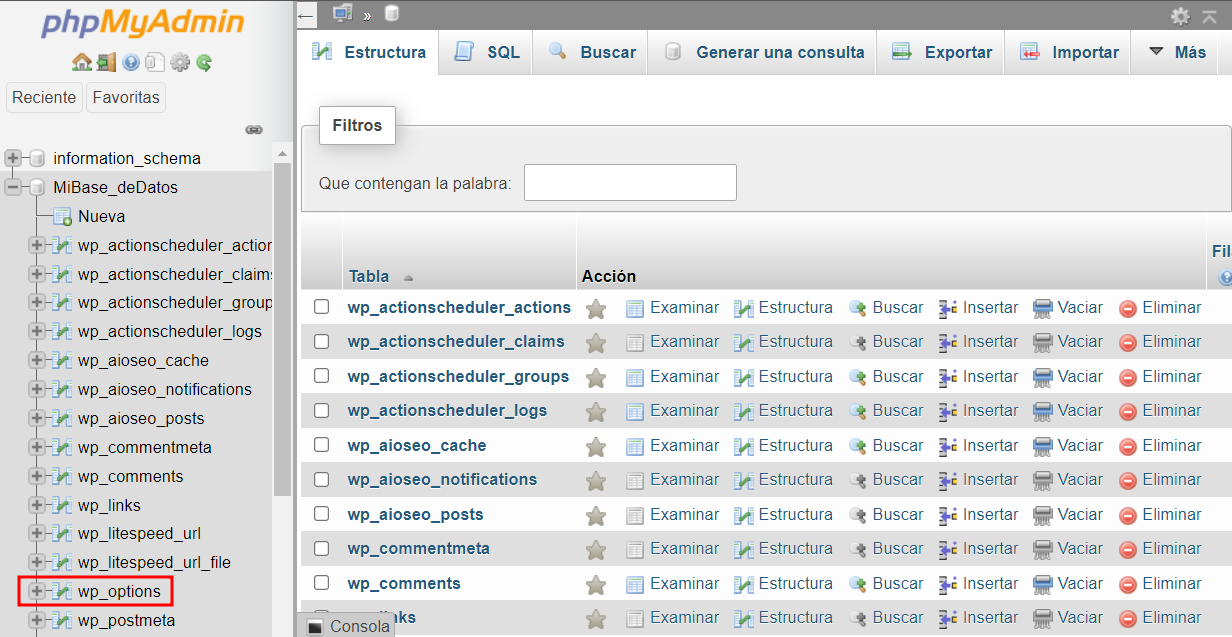Open the Consola at the bottom
This screenshot has height=637, width=1232.
click(x=356, y=625)
